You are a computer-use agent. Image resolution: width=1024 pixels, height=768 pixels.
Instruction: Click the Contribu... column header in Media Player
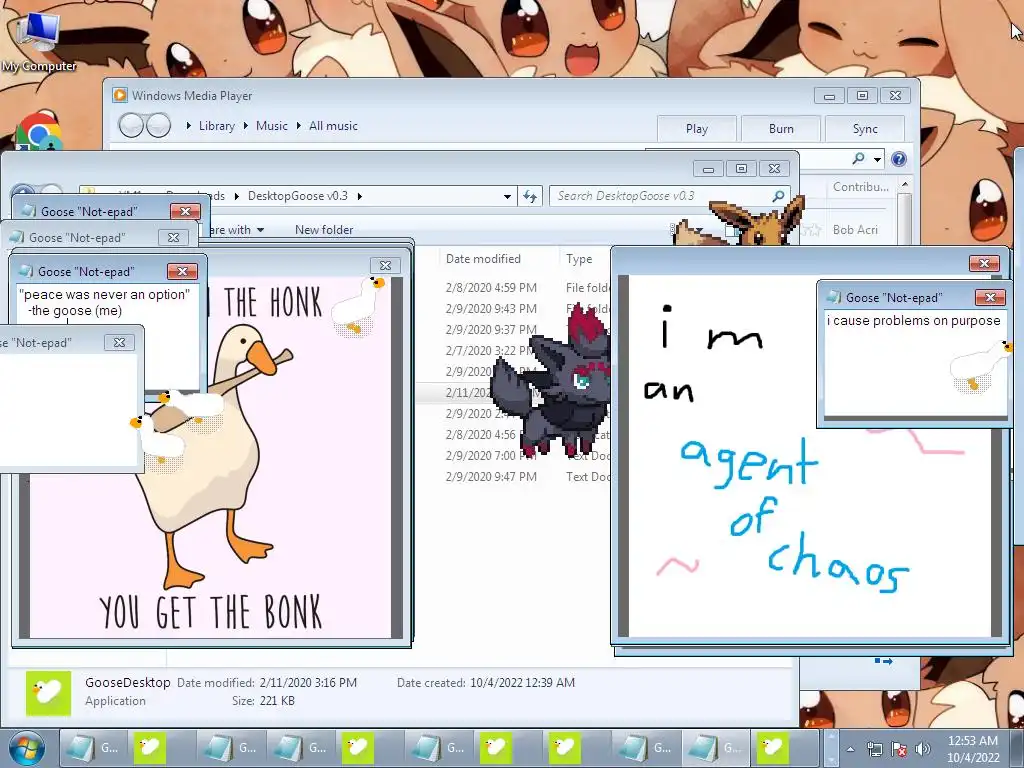click(860, 187)
